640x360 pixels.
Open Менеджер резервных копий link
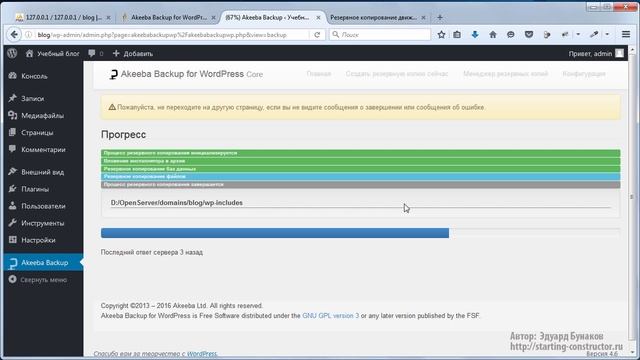(505, 74)
